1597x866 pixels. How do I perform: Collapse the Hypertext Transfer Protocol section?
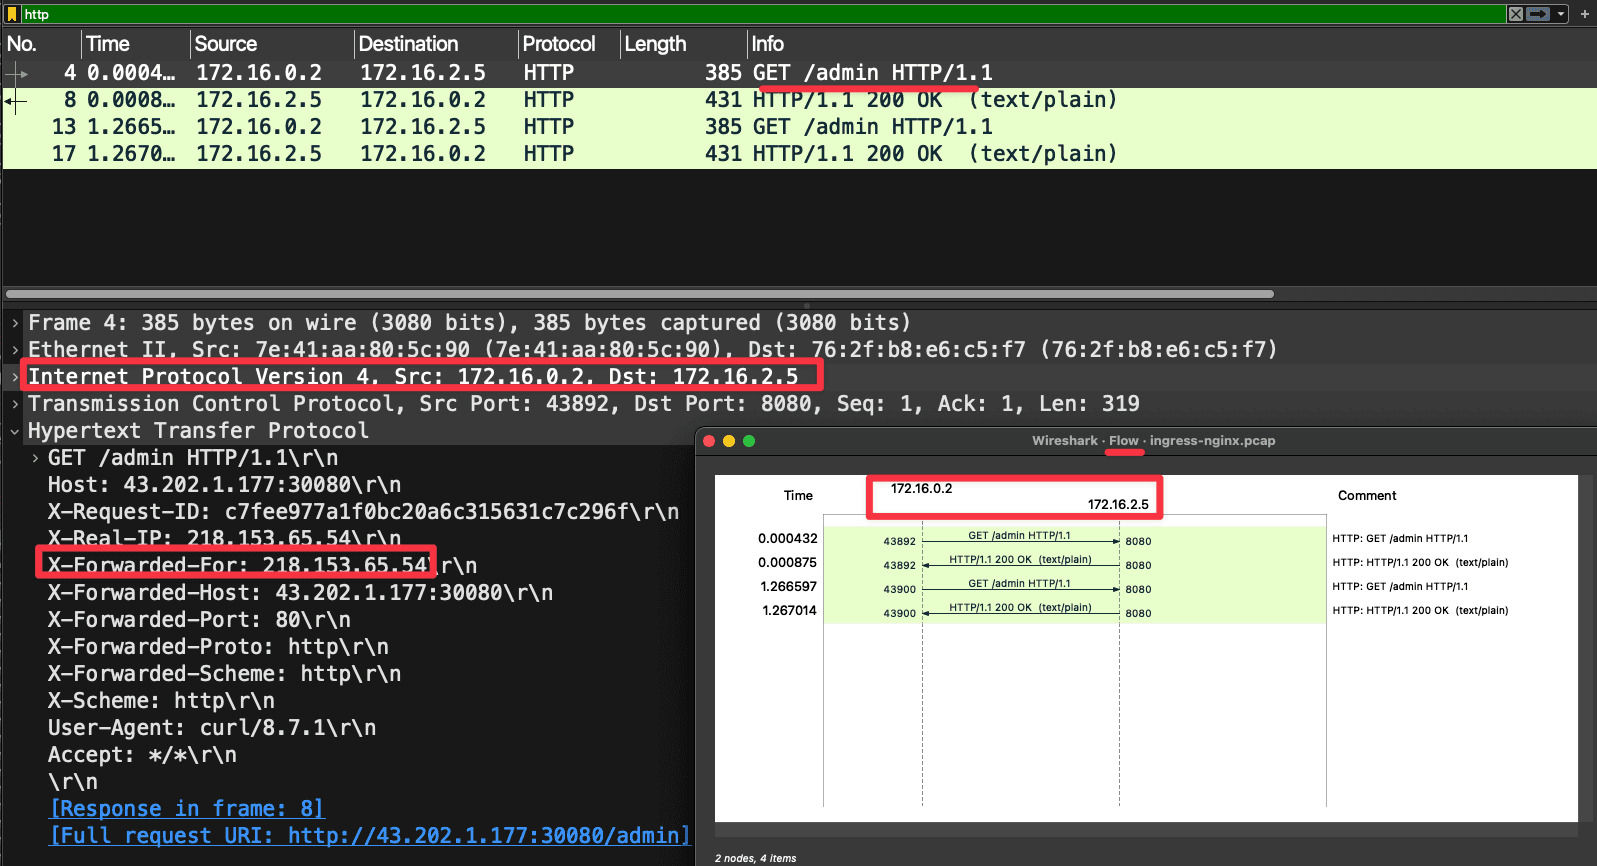[15, 431]
